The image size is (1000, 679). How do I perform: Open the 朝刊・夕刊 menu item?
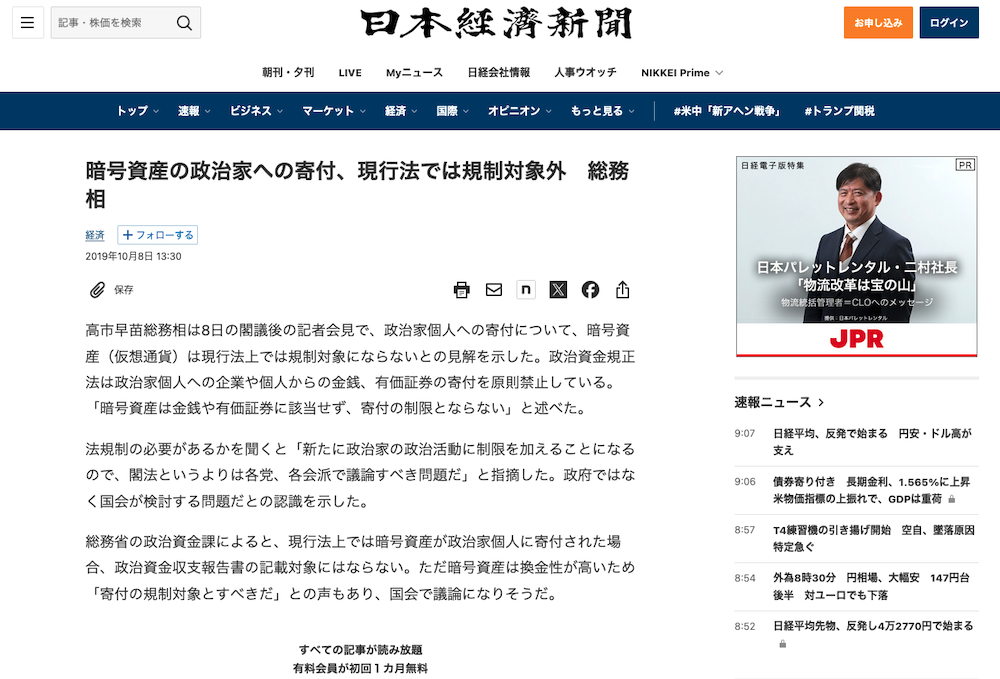click(x=288, y=73)
